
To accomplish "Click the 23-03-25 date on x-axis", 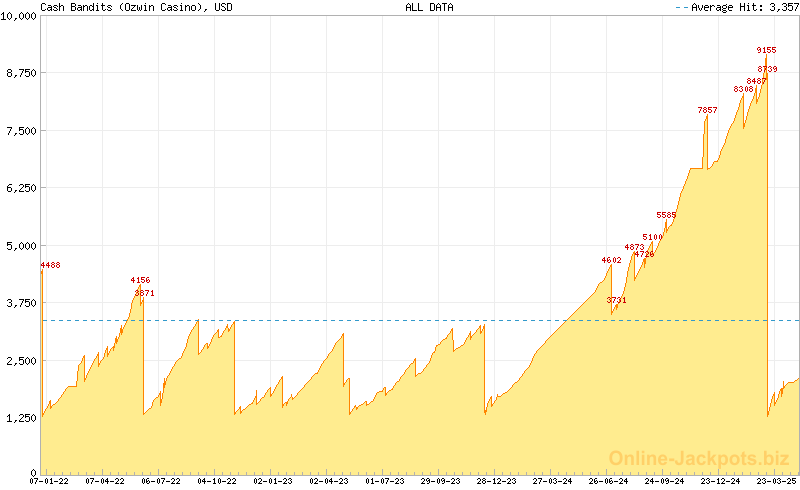I will click(776, 481).
